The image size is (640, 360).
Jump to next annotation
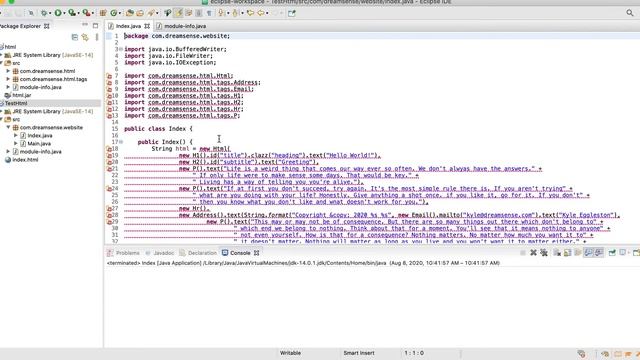point(221,13)
